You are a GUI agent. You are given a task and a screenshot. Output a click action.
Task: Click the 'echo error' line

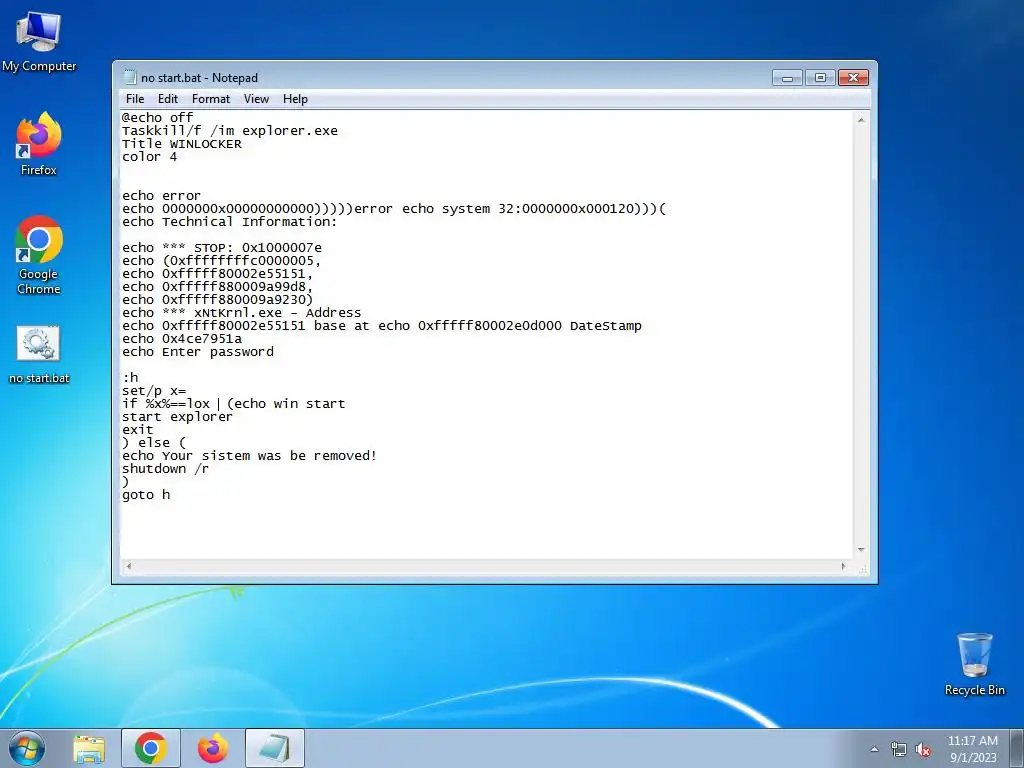[161, 195]
